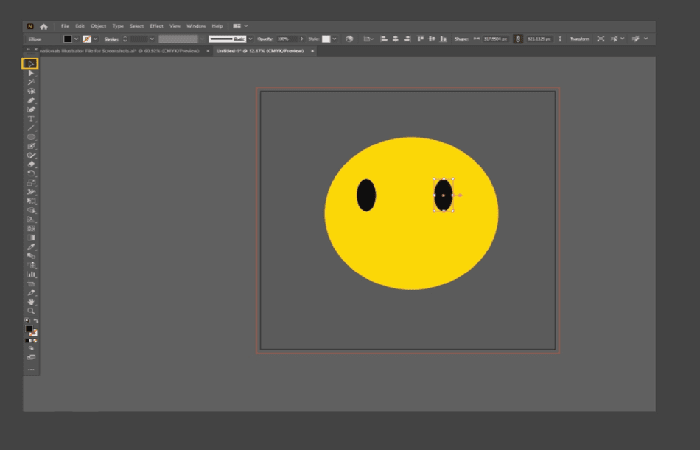700x450 pixels.
Task: Open the Graphic Style dropdown
Action: (334, 39)
